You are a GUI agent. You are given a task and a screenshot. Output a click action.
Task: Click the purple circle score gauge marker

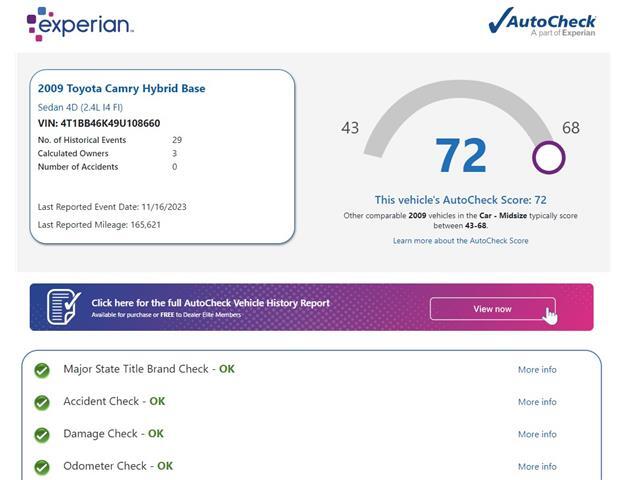549,158
